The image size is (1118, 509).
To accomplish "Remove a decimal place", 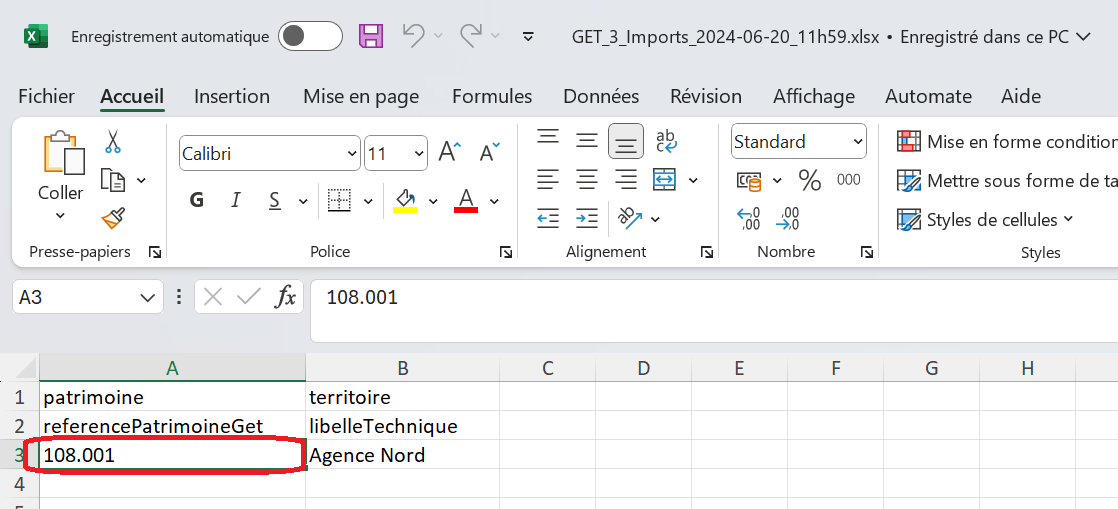I will (x=787, y=219).
